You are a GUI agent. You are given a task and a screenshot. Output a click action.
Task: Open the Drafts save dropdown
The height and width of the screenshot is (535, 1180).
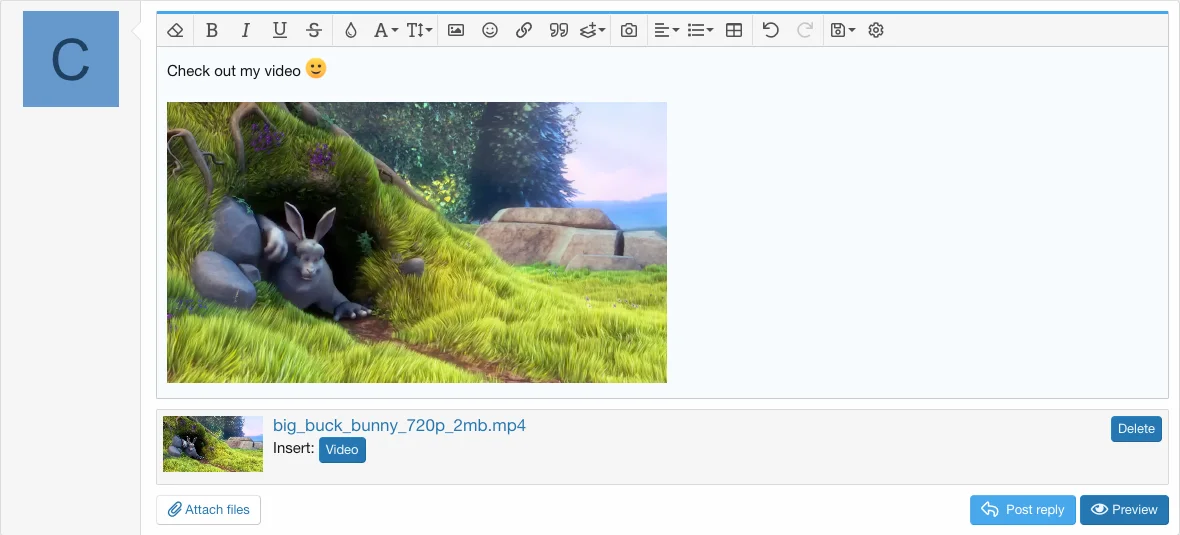(842, 30)
